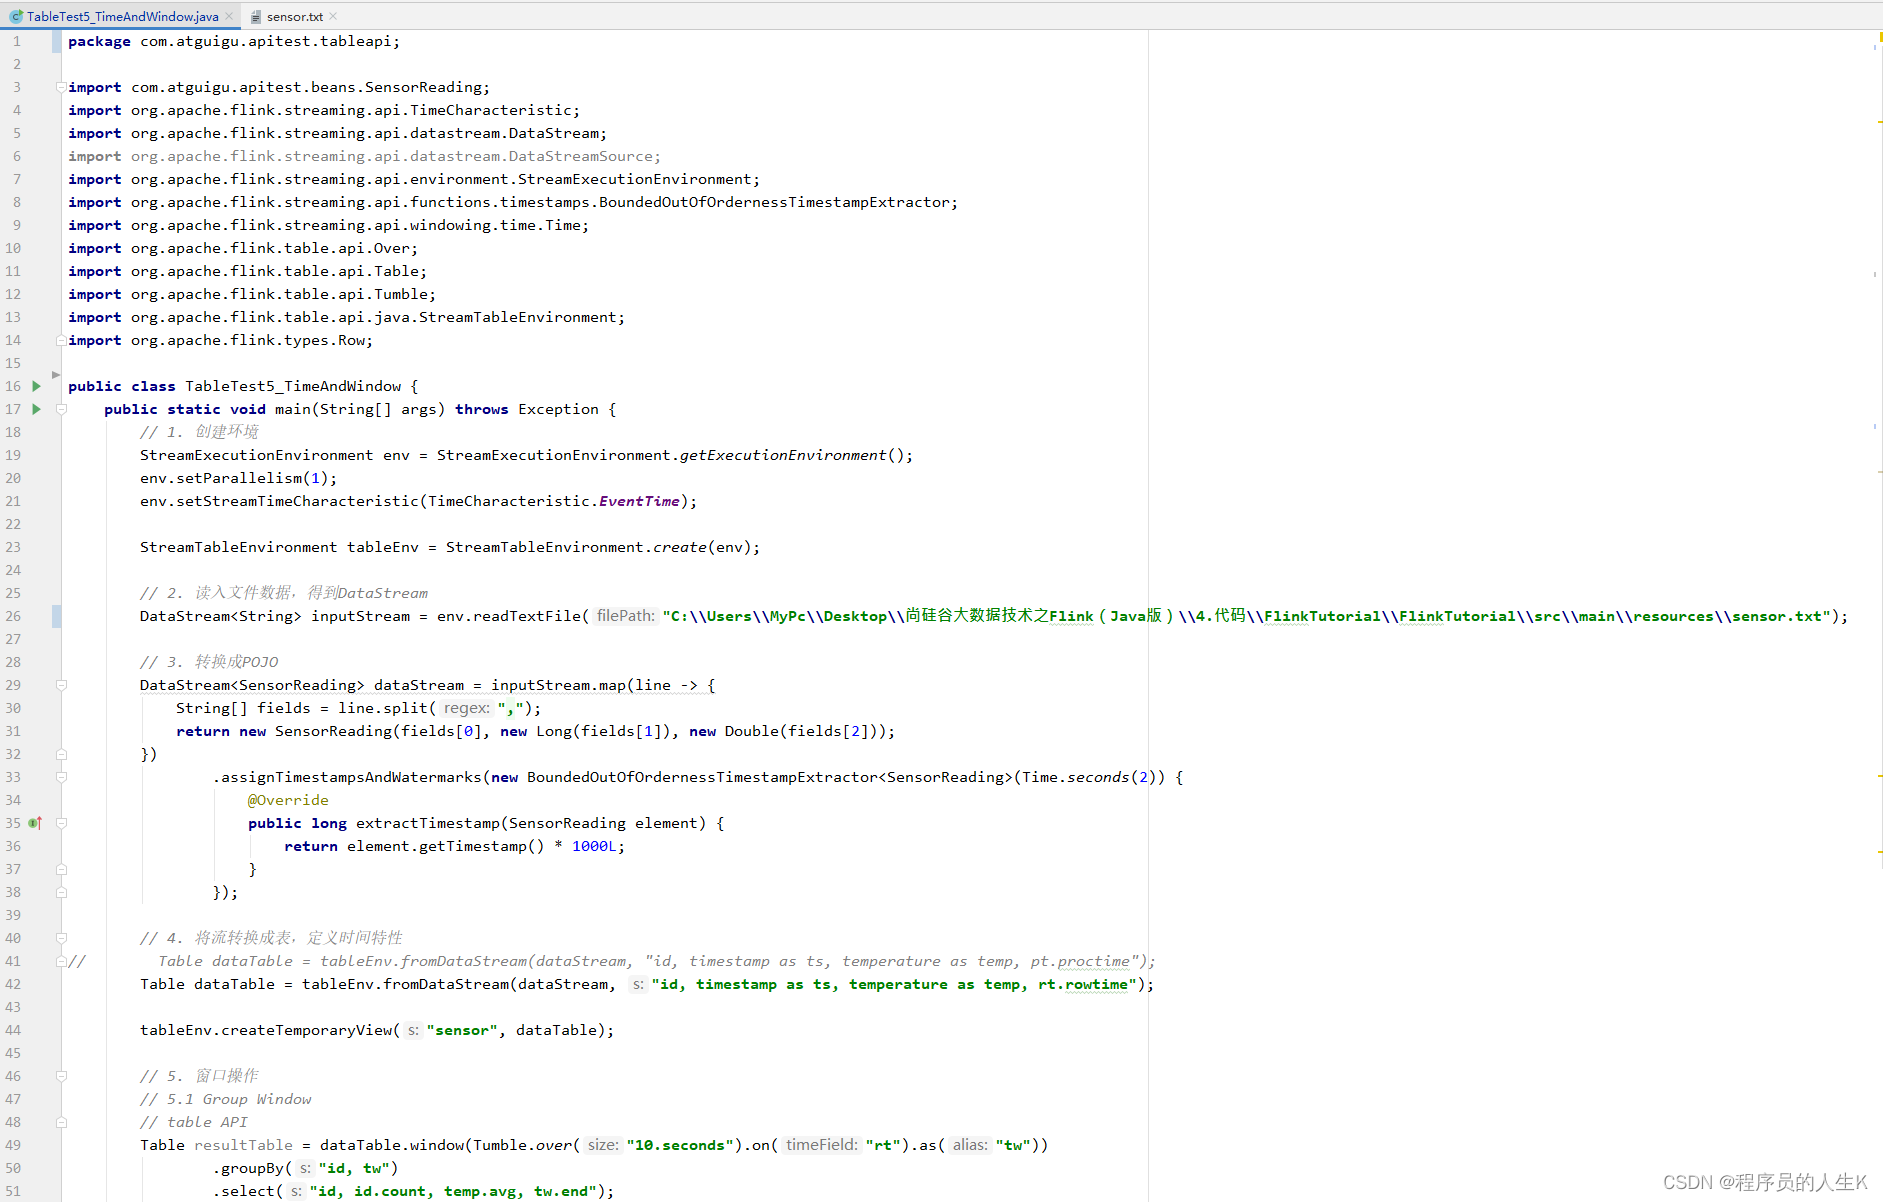Click "id, id.count, temp.avg, tw.end" string
Image resolution: width=1883 pixels, height=1202 pixels.
(x=455, y=1191)
